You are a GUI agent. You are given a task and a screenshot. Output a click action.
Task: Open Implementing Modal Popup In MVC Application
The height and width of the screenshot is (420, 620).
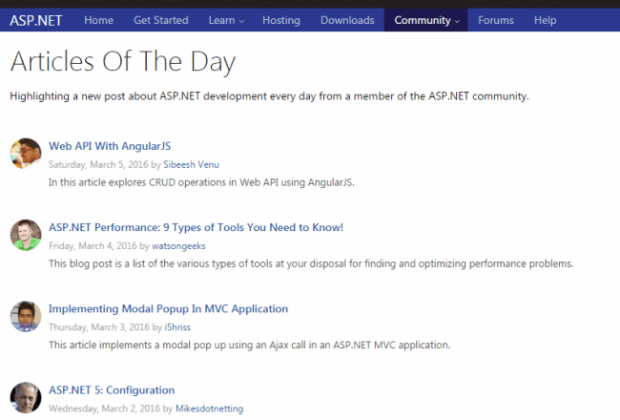[168, 308]
